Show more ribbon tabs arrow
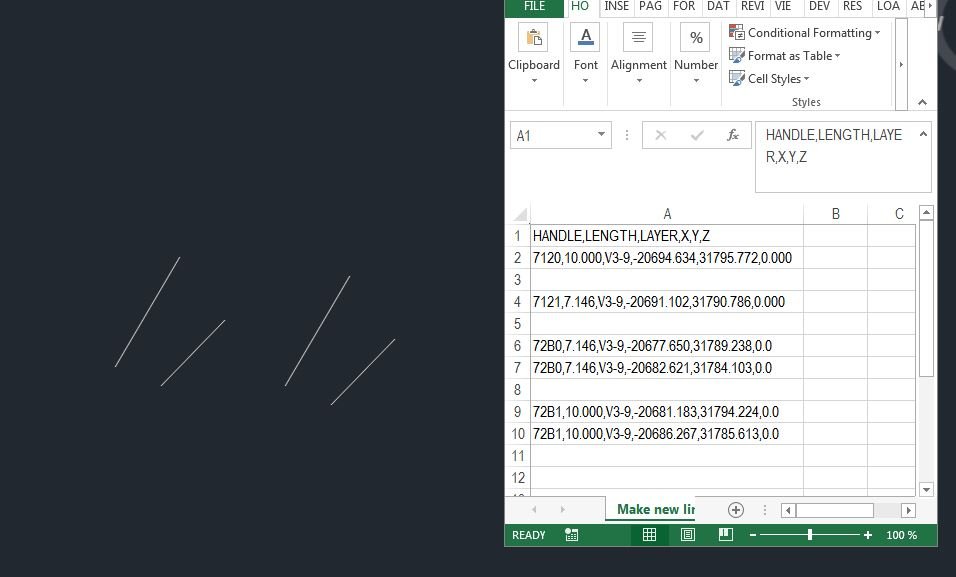Viewport: 956px width, 577px height. pos(930,6)
